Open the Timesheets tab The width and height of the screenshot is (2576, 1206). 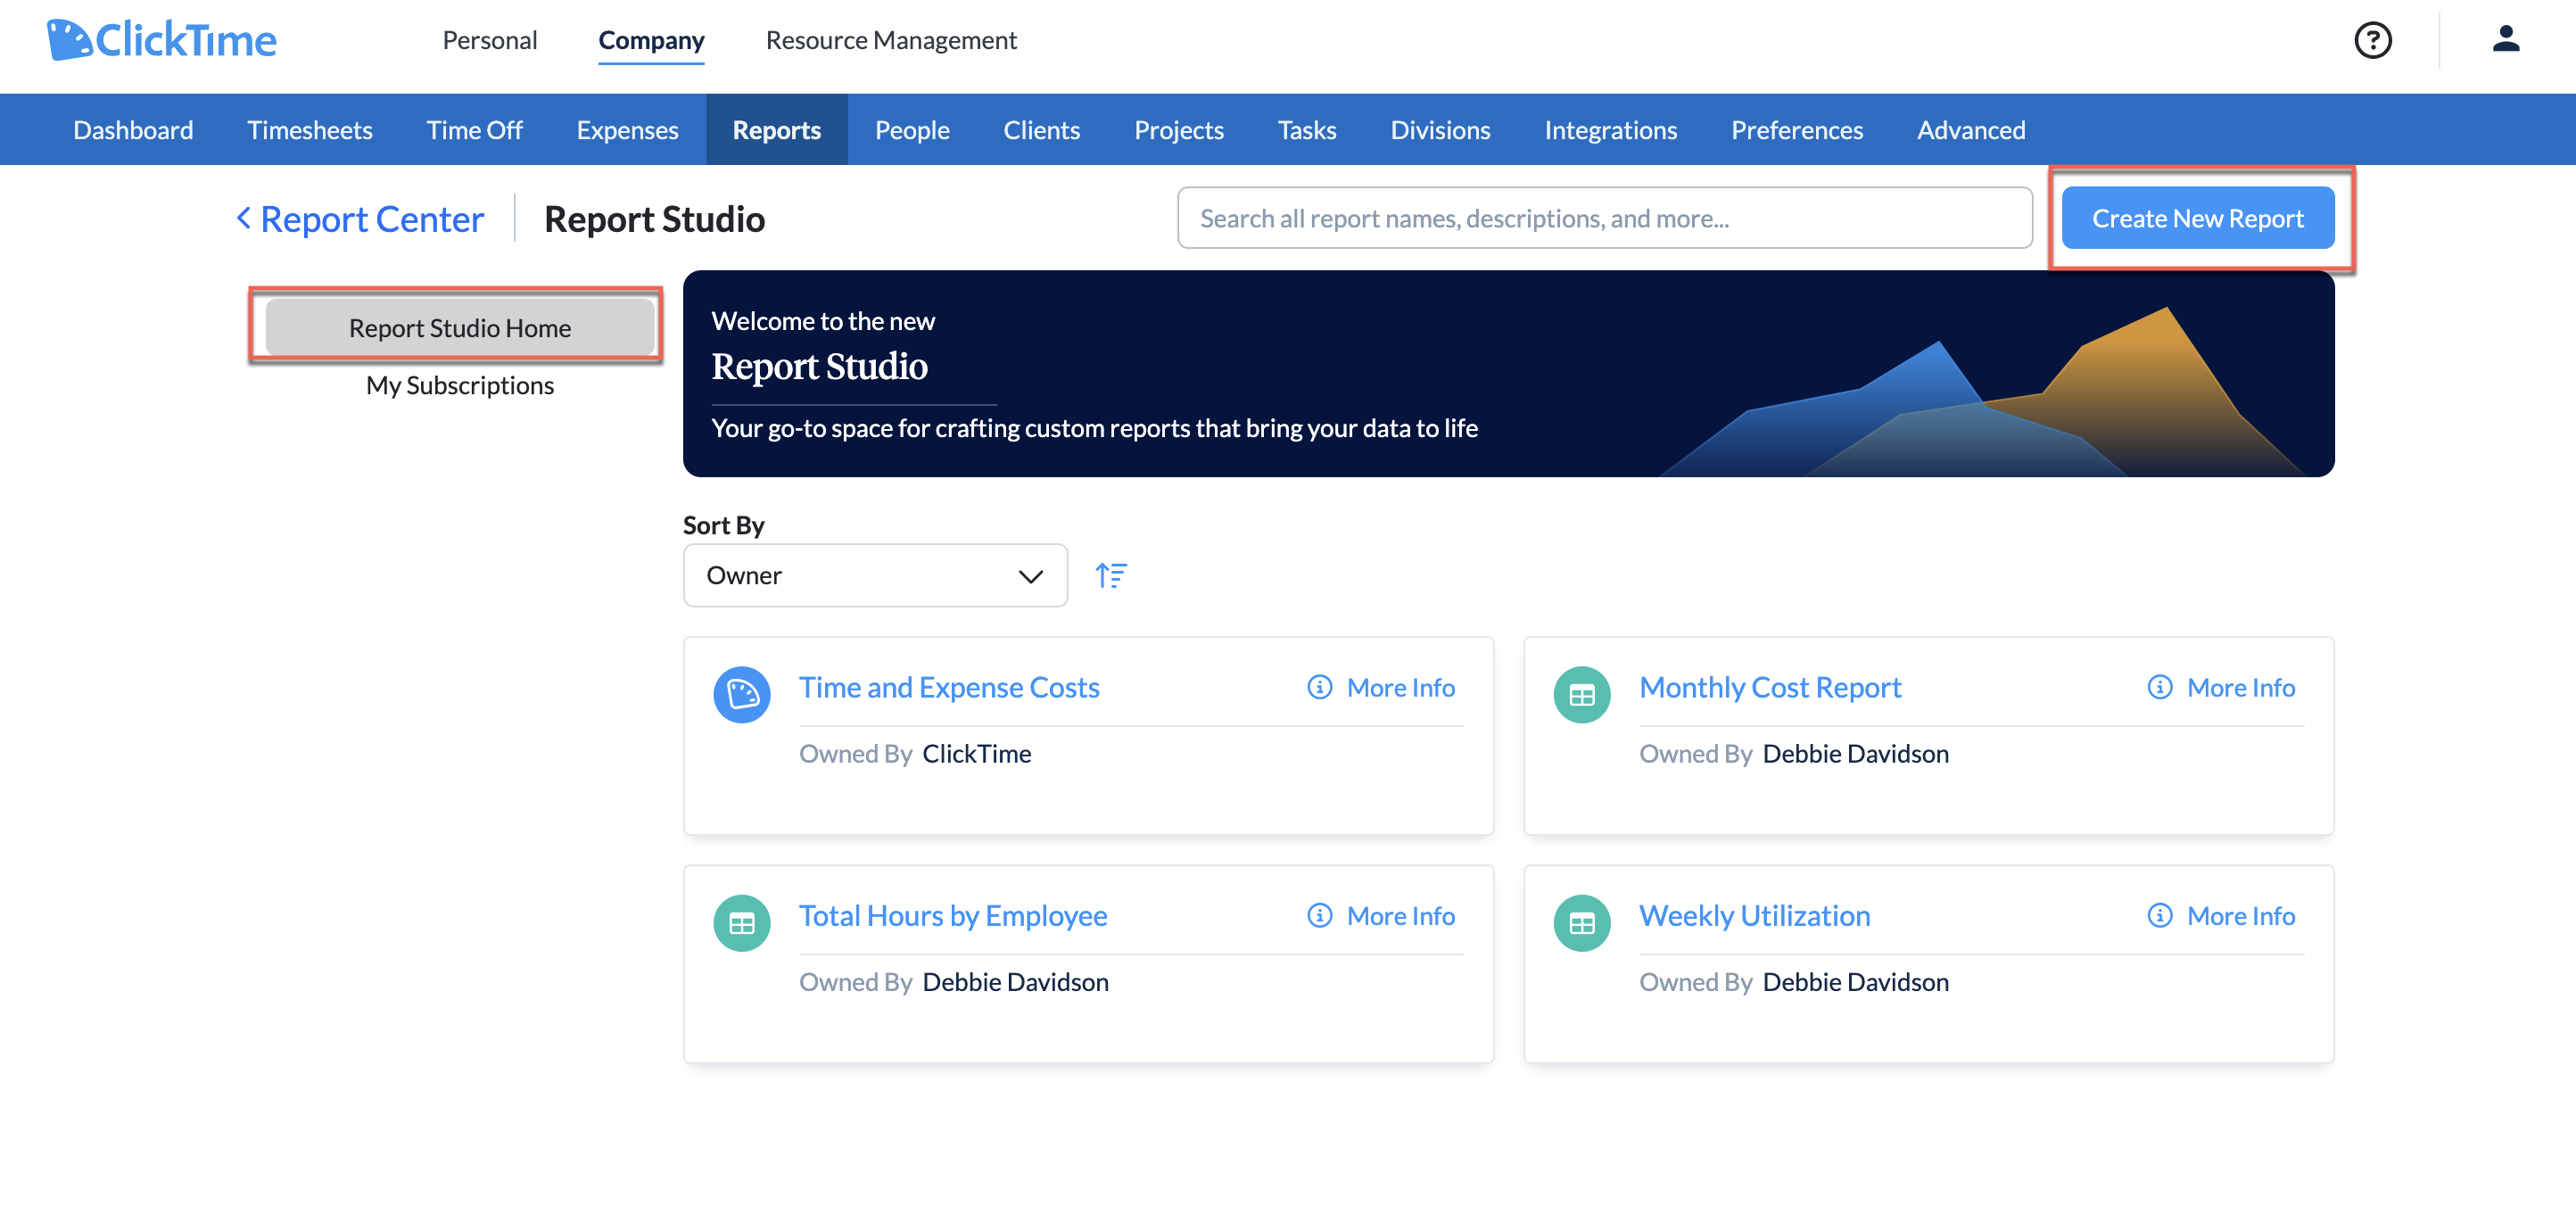[x=310, y=129]
